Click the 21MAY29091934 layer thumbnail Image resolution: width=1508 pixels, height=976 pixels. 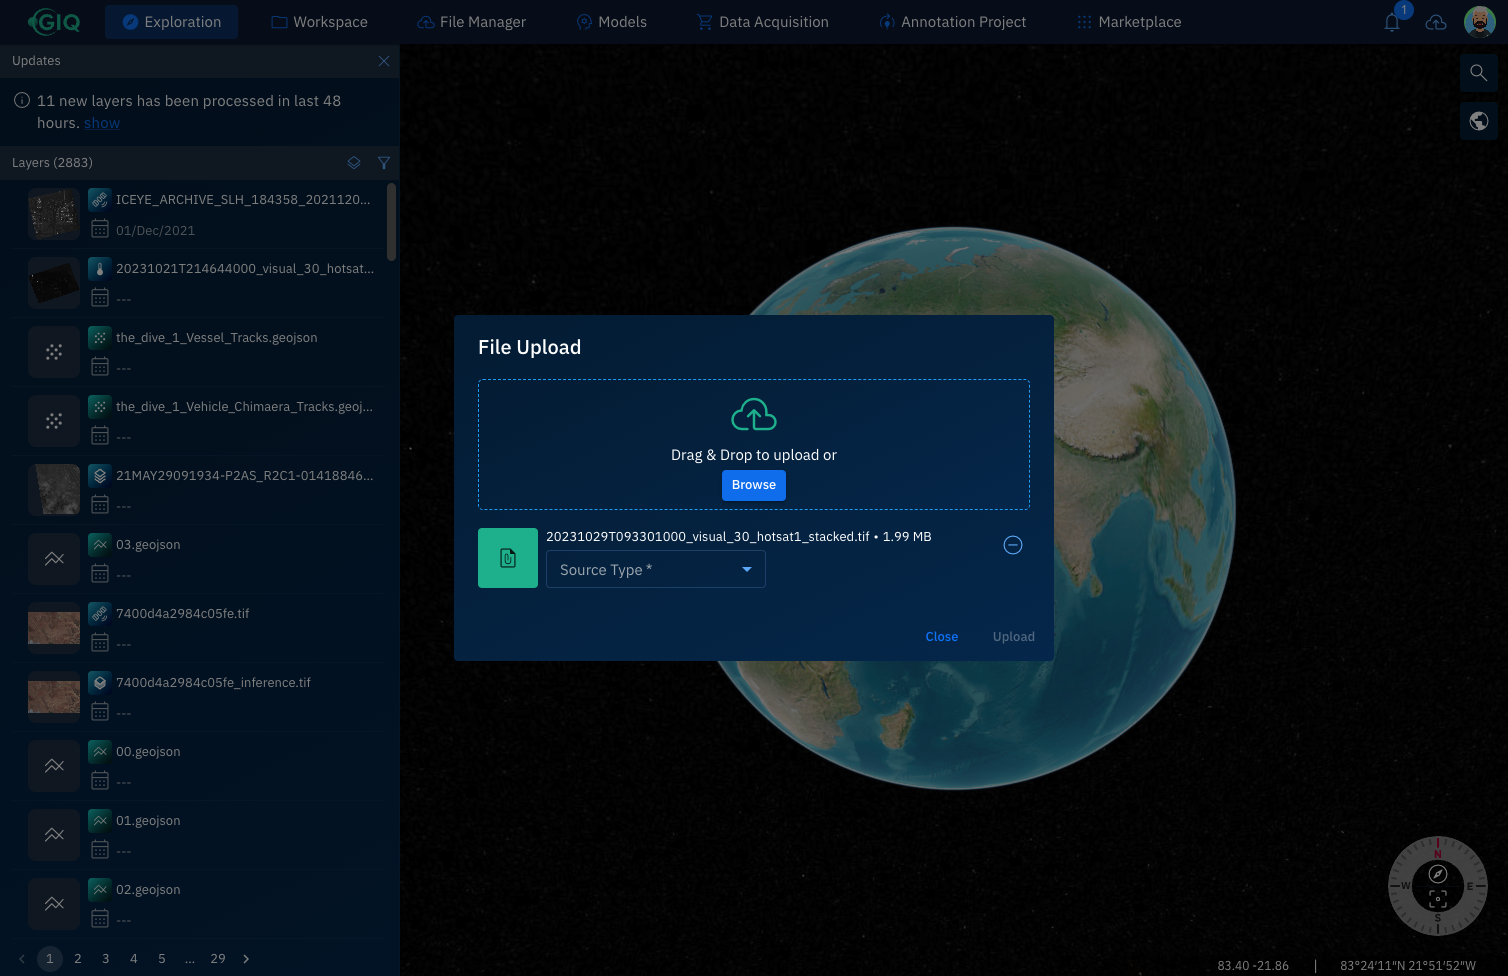[x=54, y=490]
